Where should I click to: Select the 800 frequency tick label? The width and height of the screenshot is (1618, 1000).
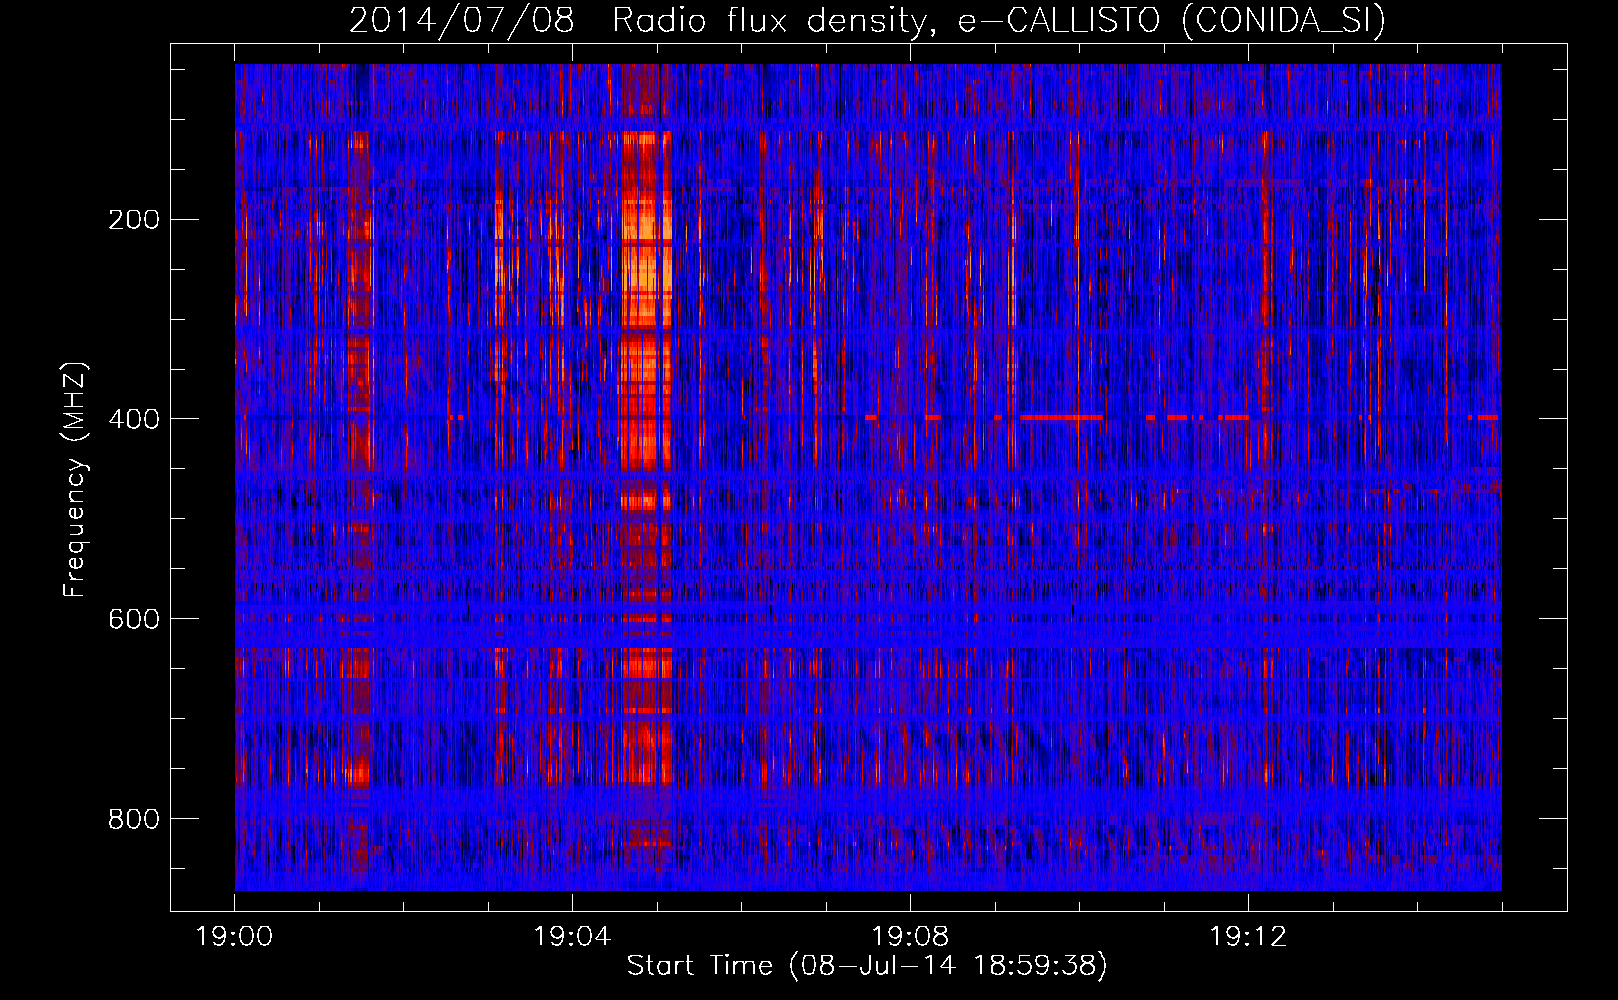coord(133,819)
